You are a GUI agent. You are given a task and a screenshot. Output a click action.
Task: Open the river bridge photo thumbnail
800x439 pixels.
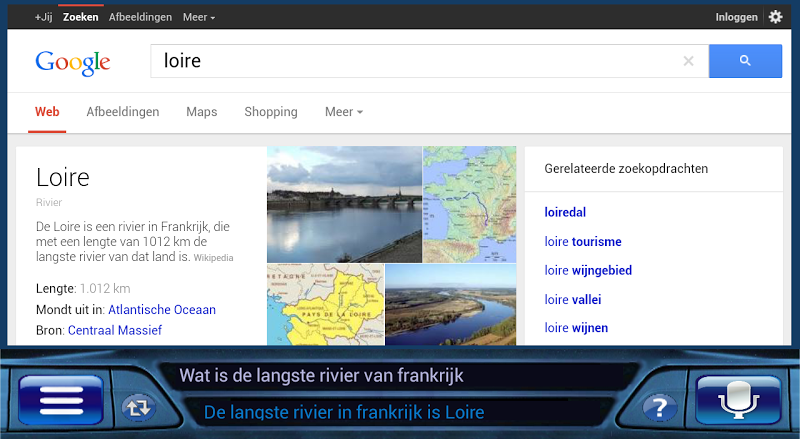coord(344,204)
